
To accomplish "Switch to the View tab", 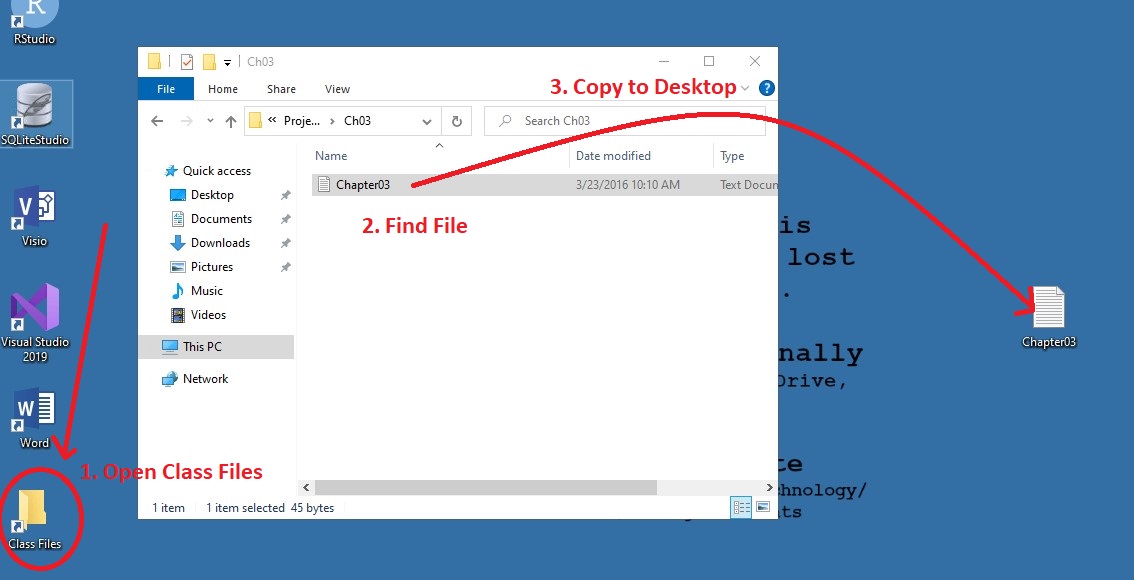I will (x=337, y=88).
